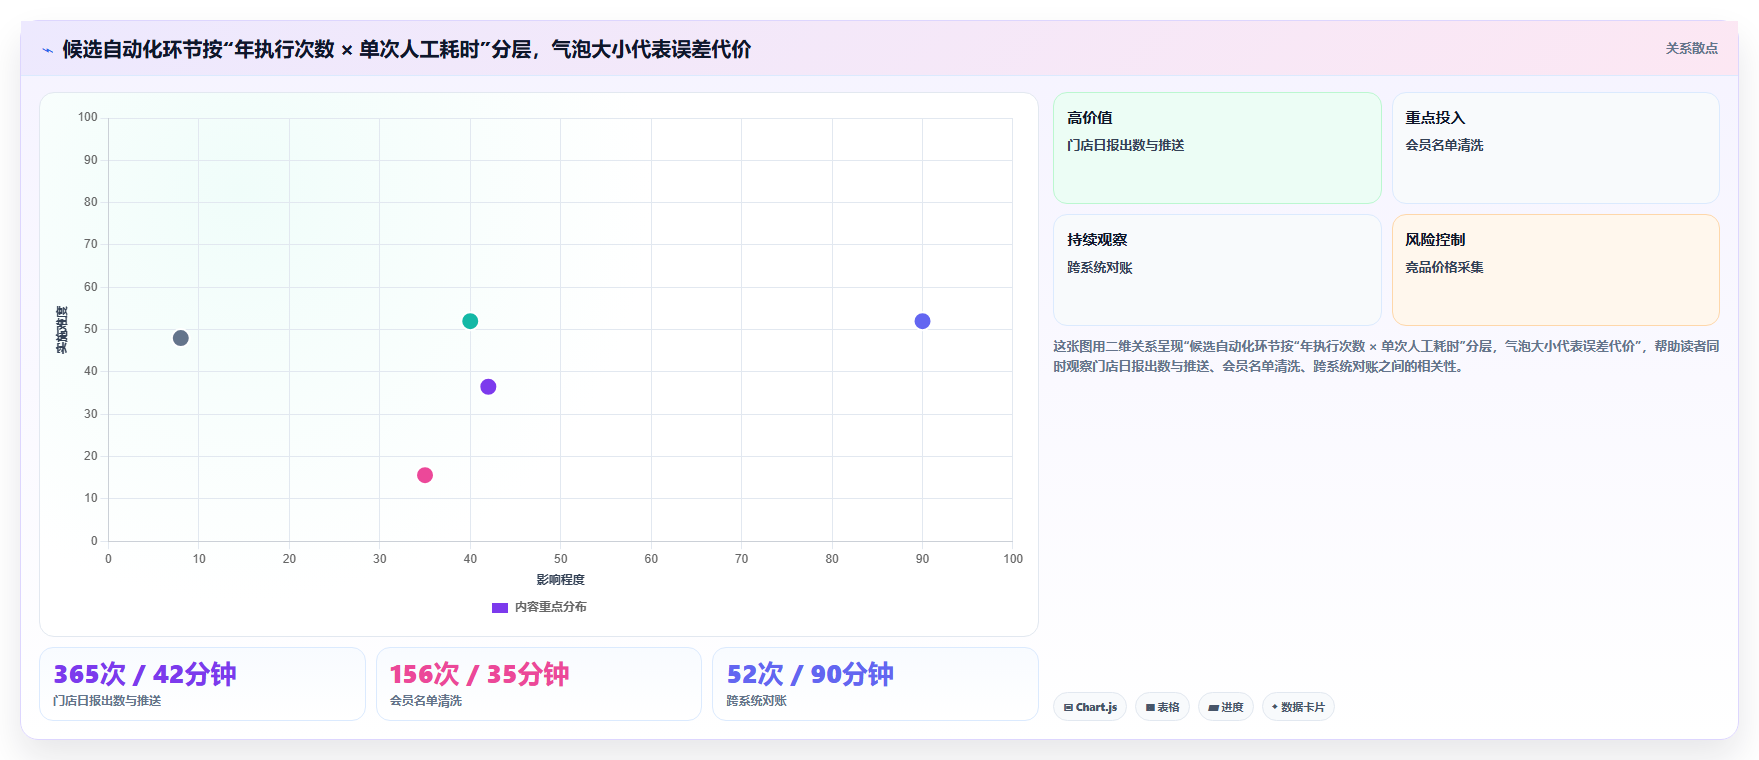Click the pink scatter point at x=35
Image resolution: width=1759 pixels, height=760 pixels.
click(x=425, y=475)
